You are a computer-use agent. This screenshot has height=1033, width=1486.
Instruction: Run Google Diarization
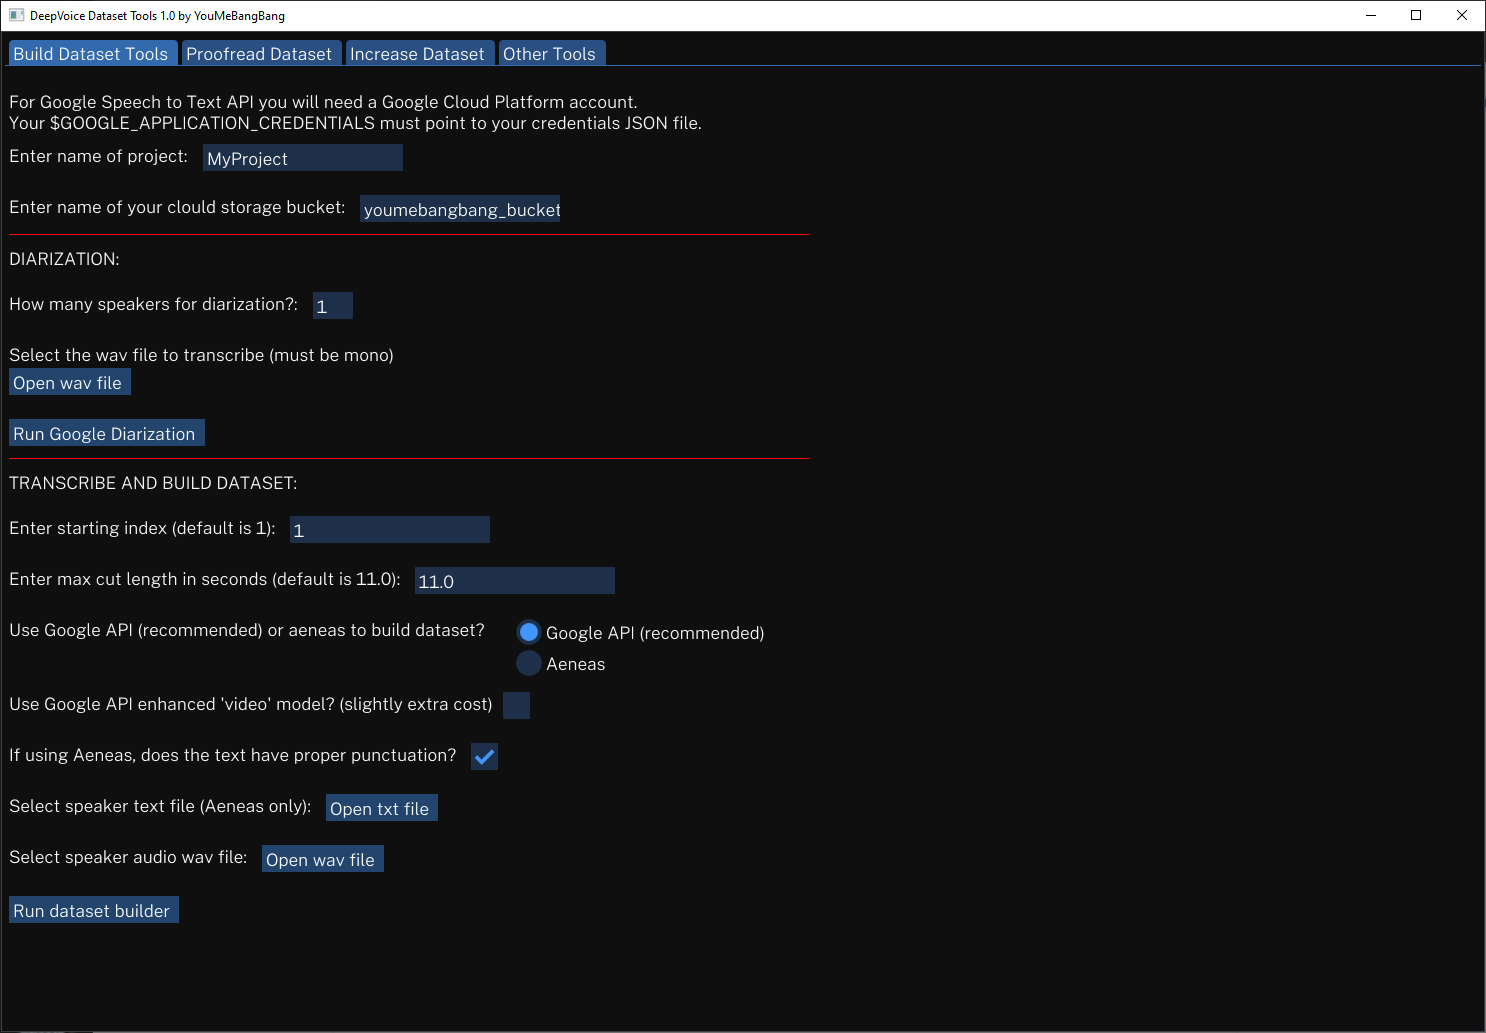(x=106, y=433)
